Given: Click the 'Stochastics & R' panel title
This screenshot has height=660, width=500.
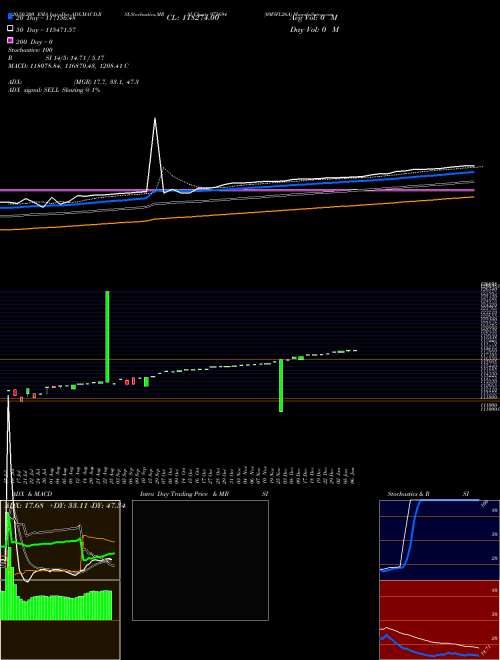Looking at the screenshot, I should click(409, 494).
